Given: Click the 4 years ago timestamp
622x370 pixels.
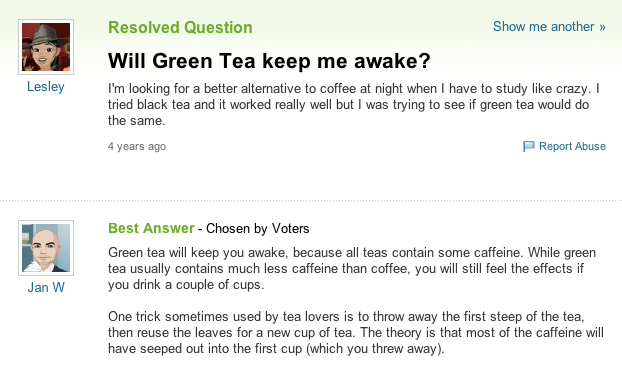Looking at the screenshot, I should 137,146.
